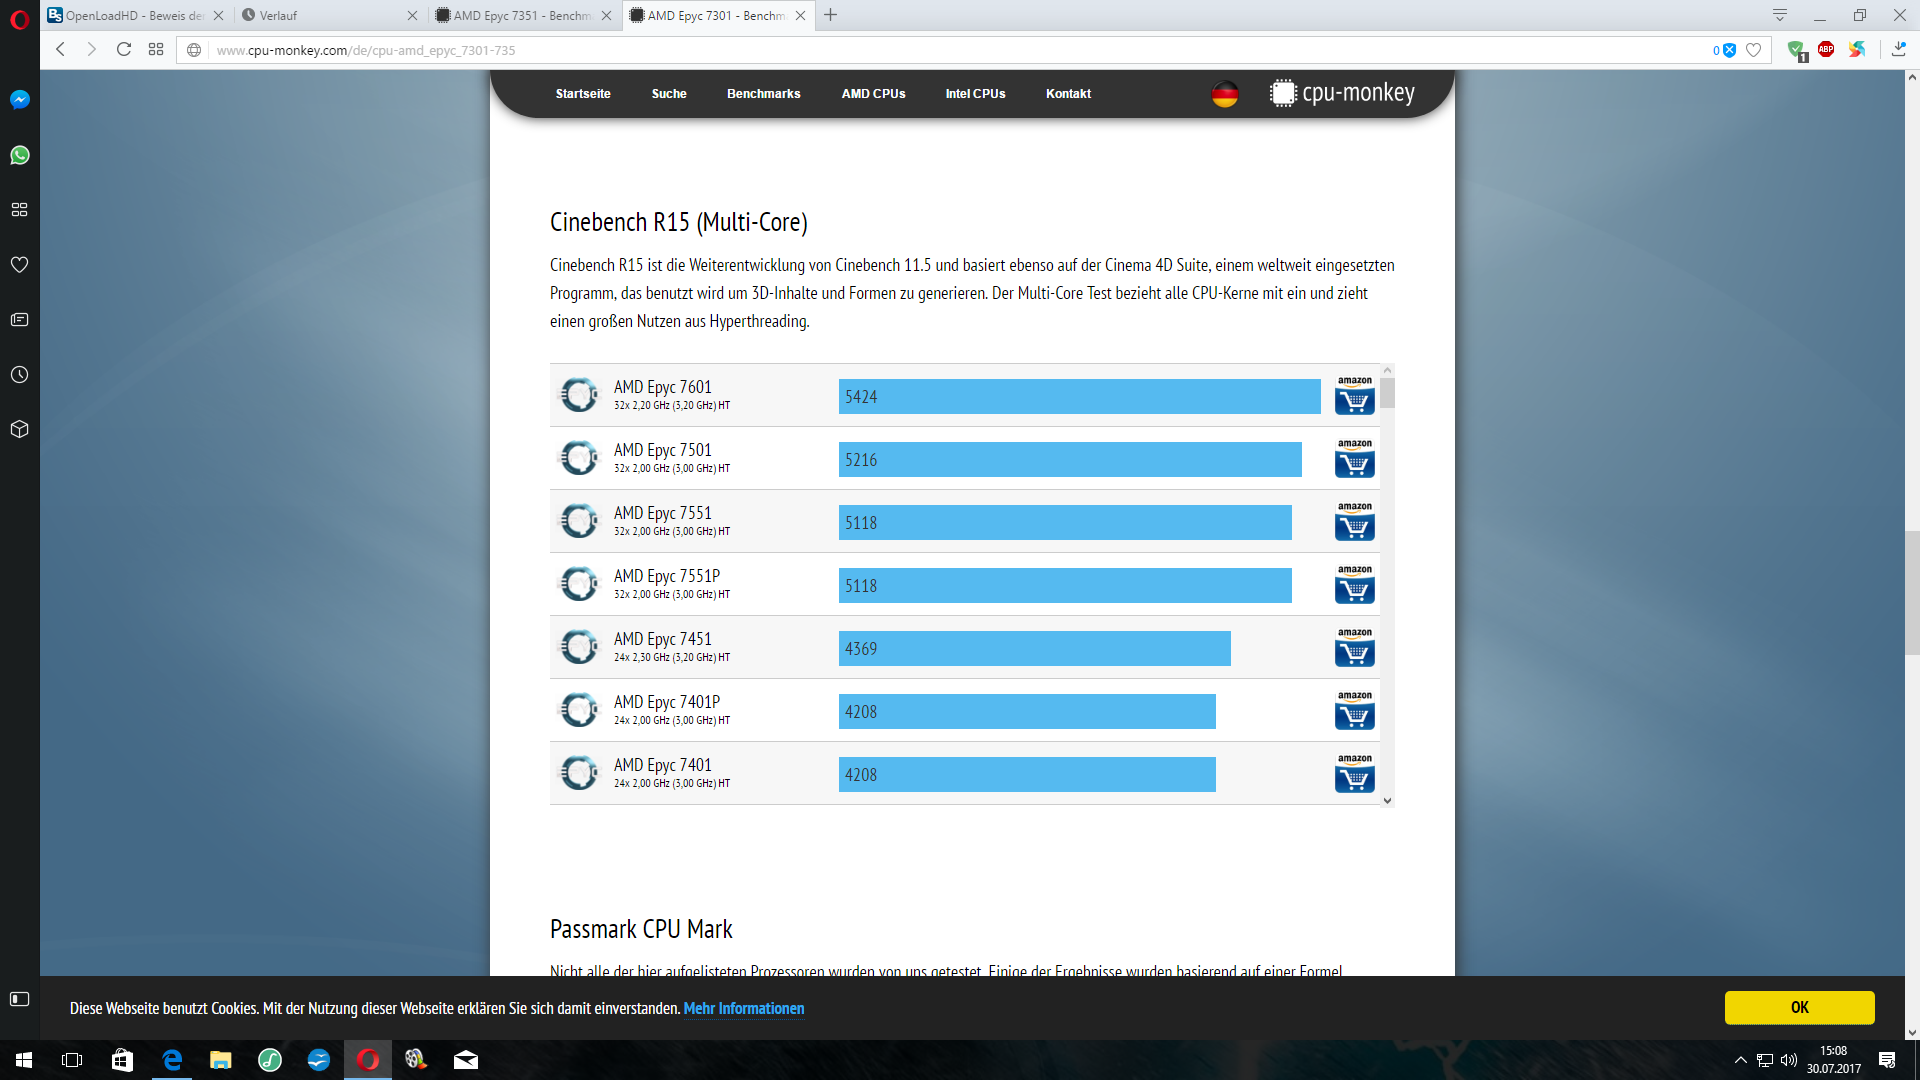Image resolution: width=1920 pixels, height=1080 pixels.
Task: Reload the current page
Action: coord(124,50)
